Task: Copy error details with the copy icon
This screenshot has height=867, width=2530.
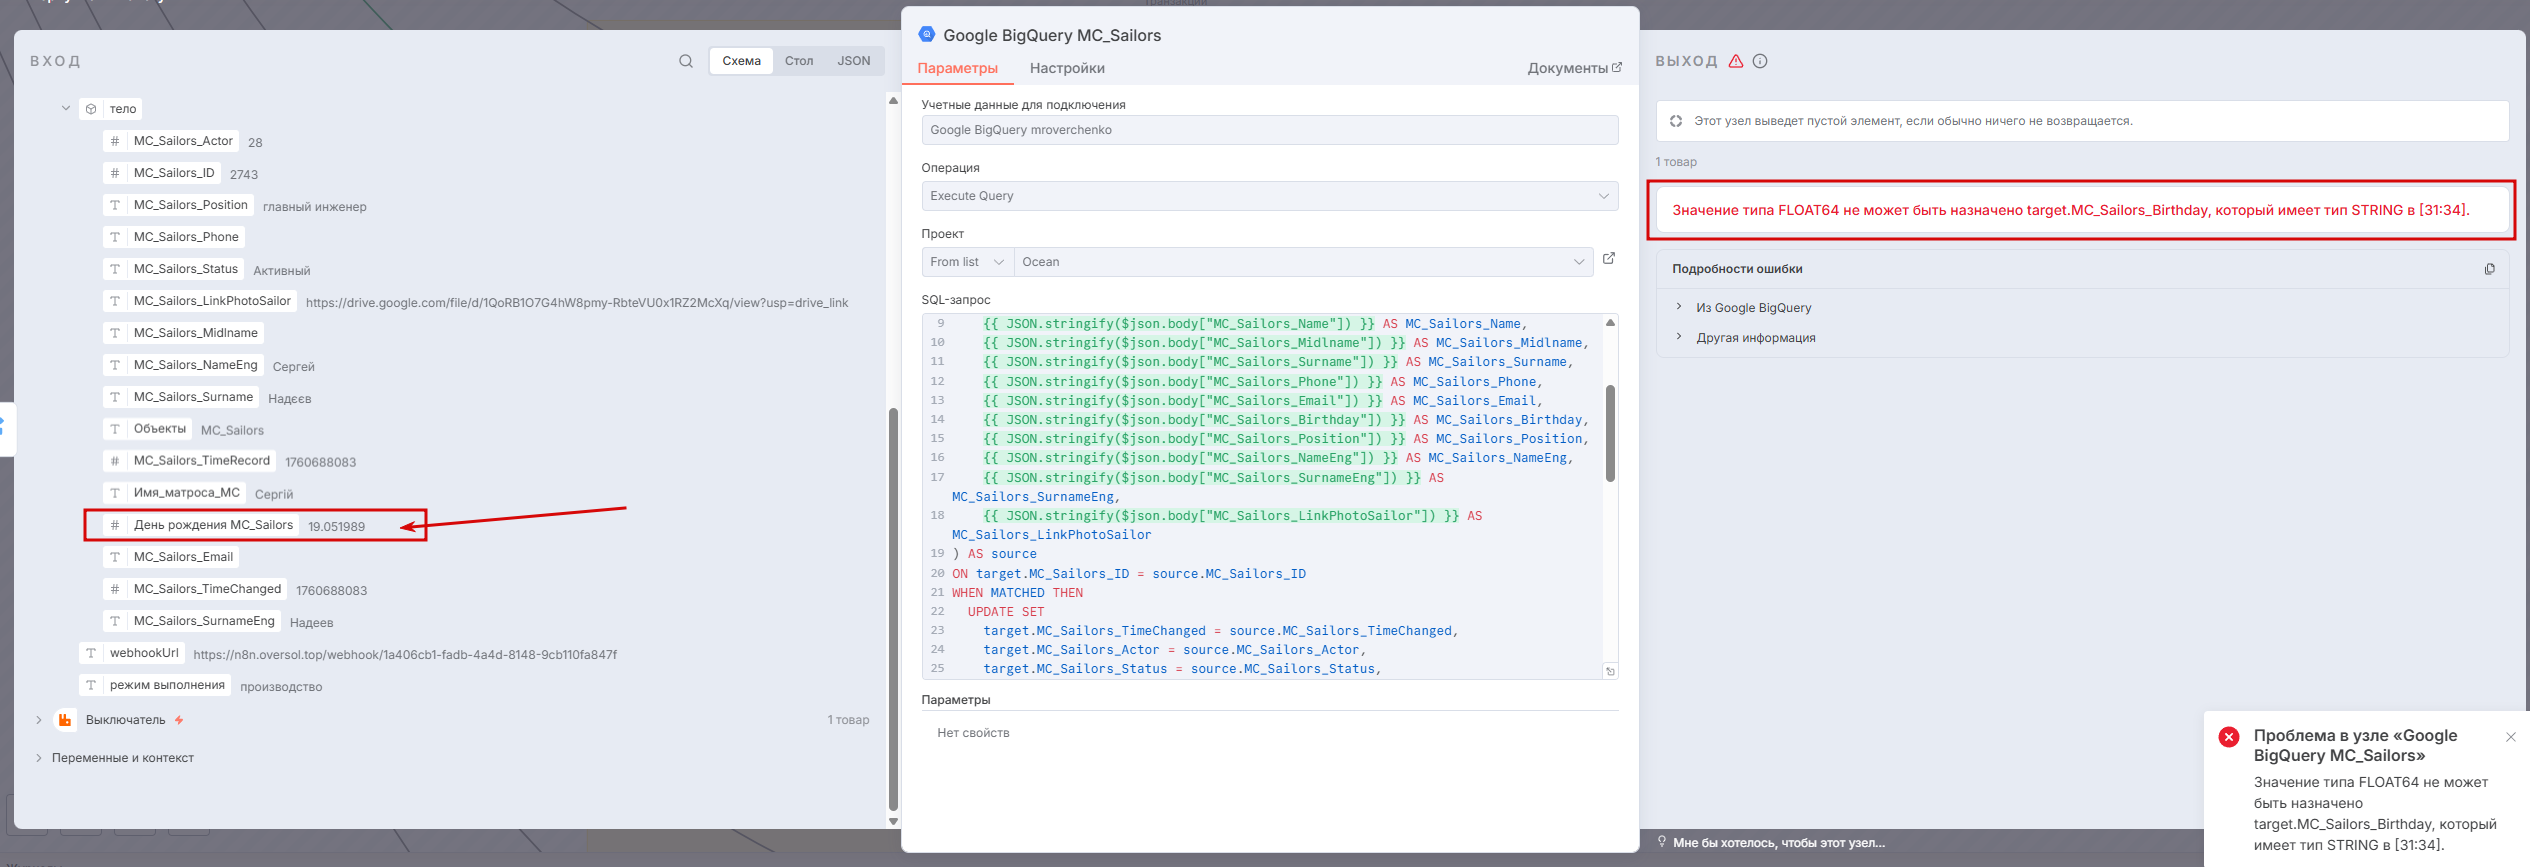Action: pos(2489,269)
